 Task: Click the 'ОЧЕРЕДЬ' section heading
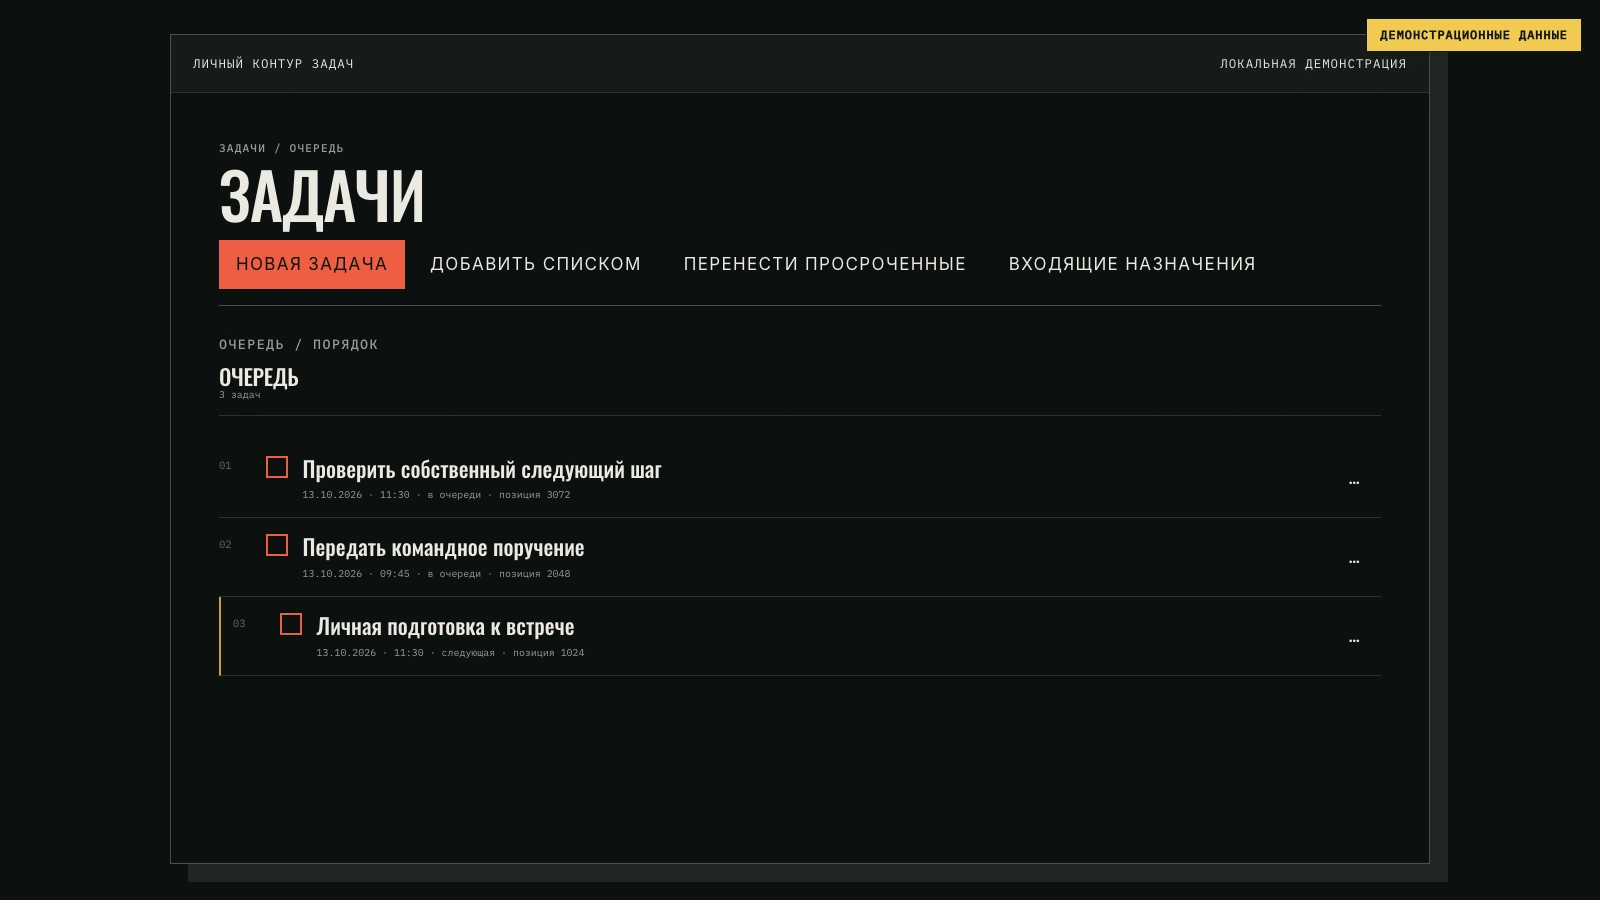[x=259, y=377]
